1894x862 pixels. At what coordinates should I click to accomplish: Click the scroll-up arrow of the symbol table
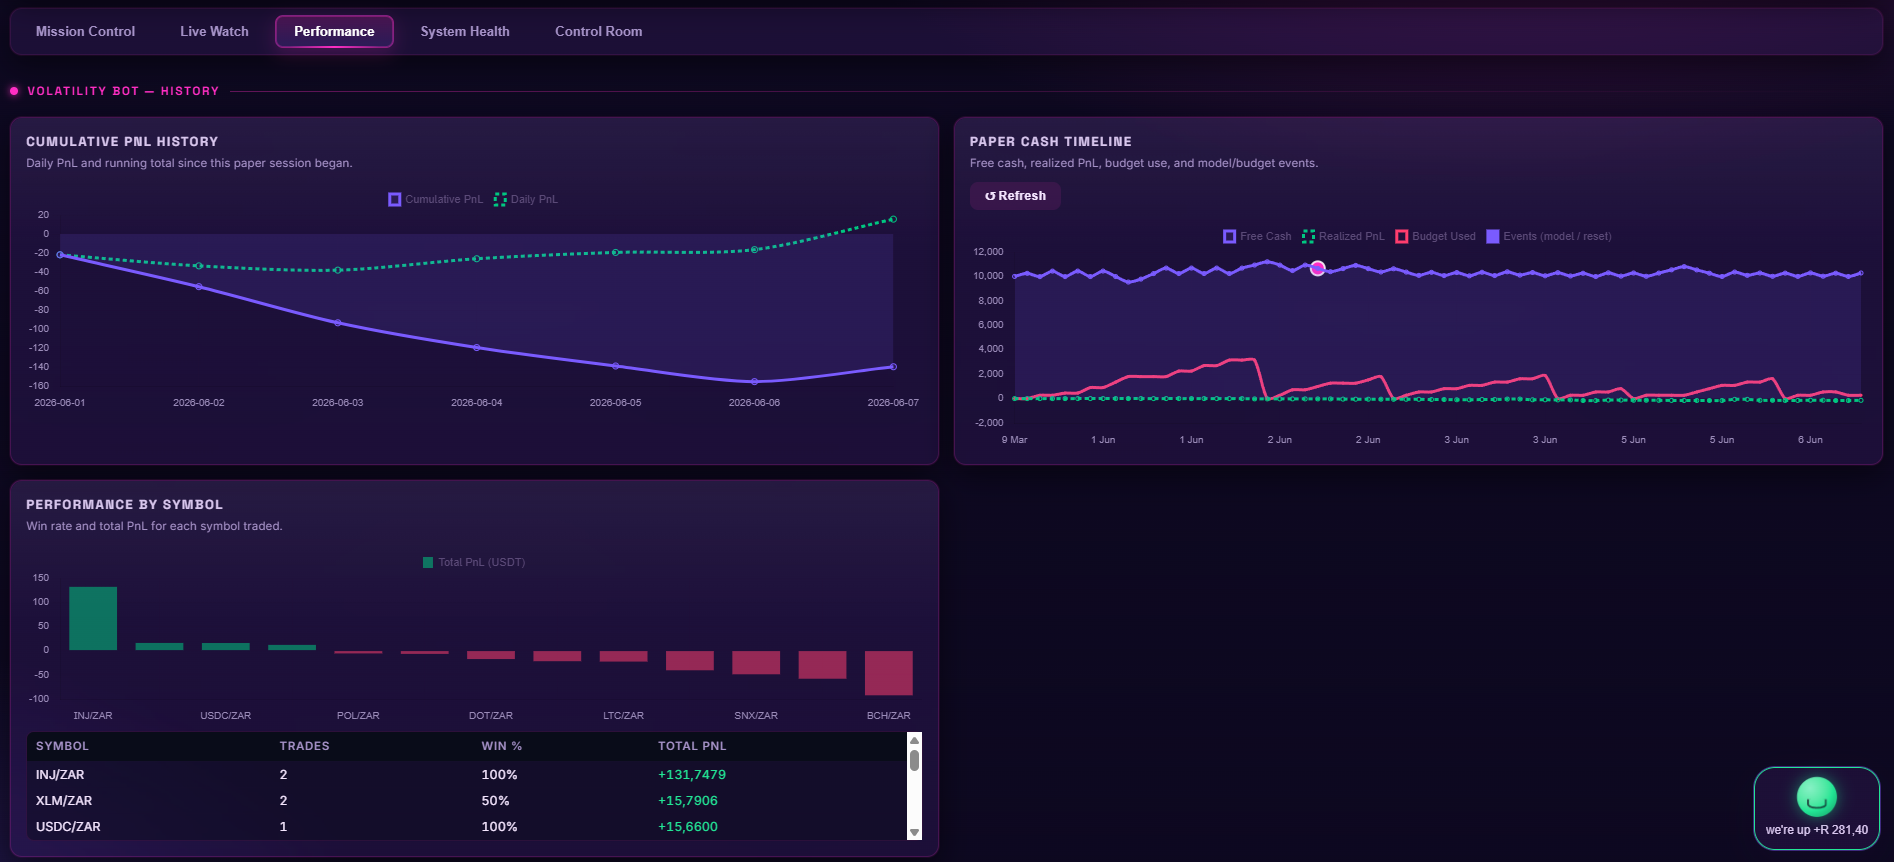point(914,740)
